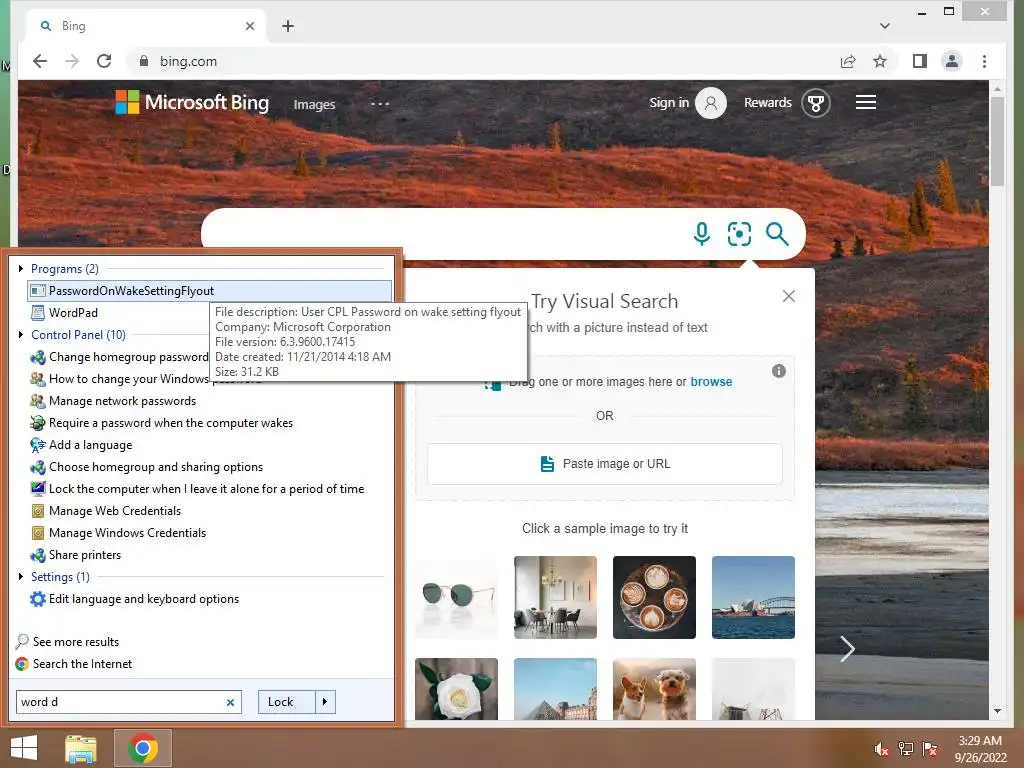This screenshot has width=1024, height=768.
Task: Bookmark this tab with star icon
Action: tap(880, 61)
